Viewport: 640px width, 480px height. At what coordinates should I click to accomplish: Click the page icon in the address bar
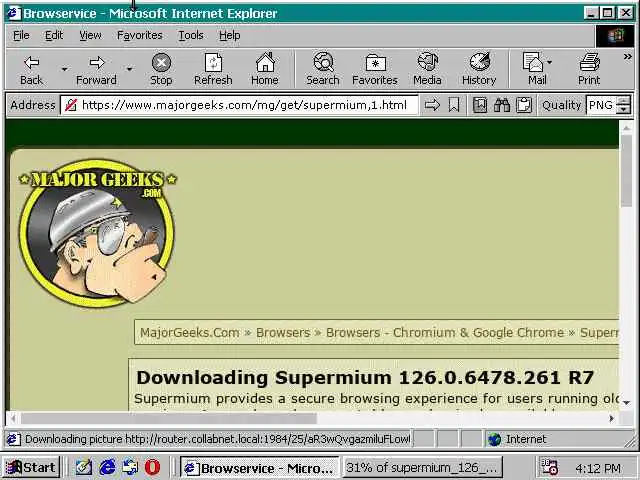click(x=71, y=105)
